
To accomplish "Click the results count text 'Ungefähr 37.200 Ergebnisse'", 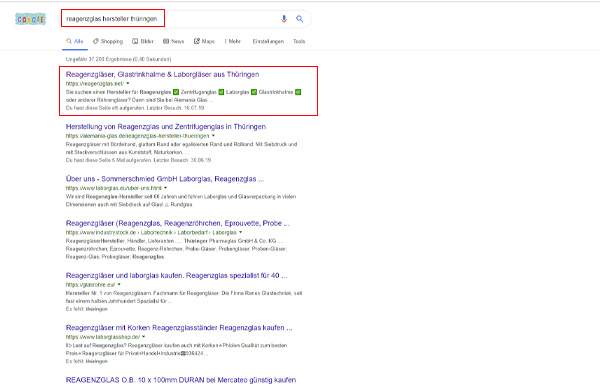I will pos(118,59).
